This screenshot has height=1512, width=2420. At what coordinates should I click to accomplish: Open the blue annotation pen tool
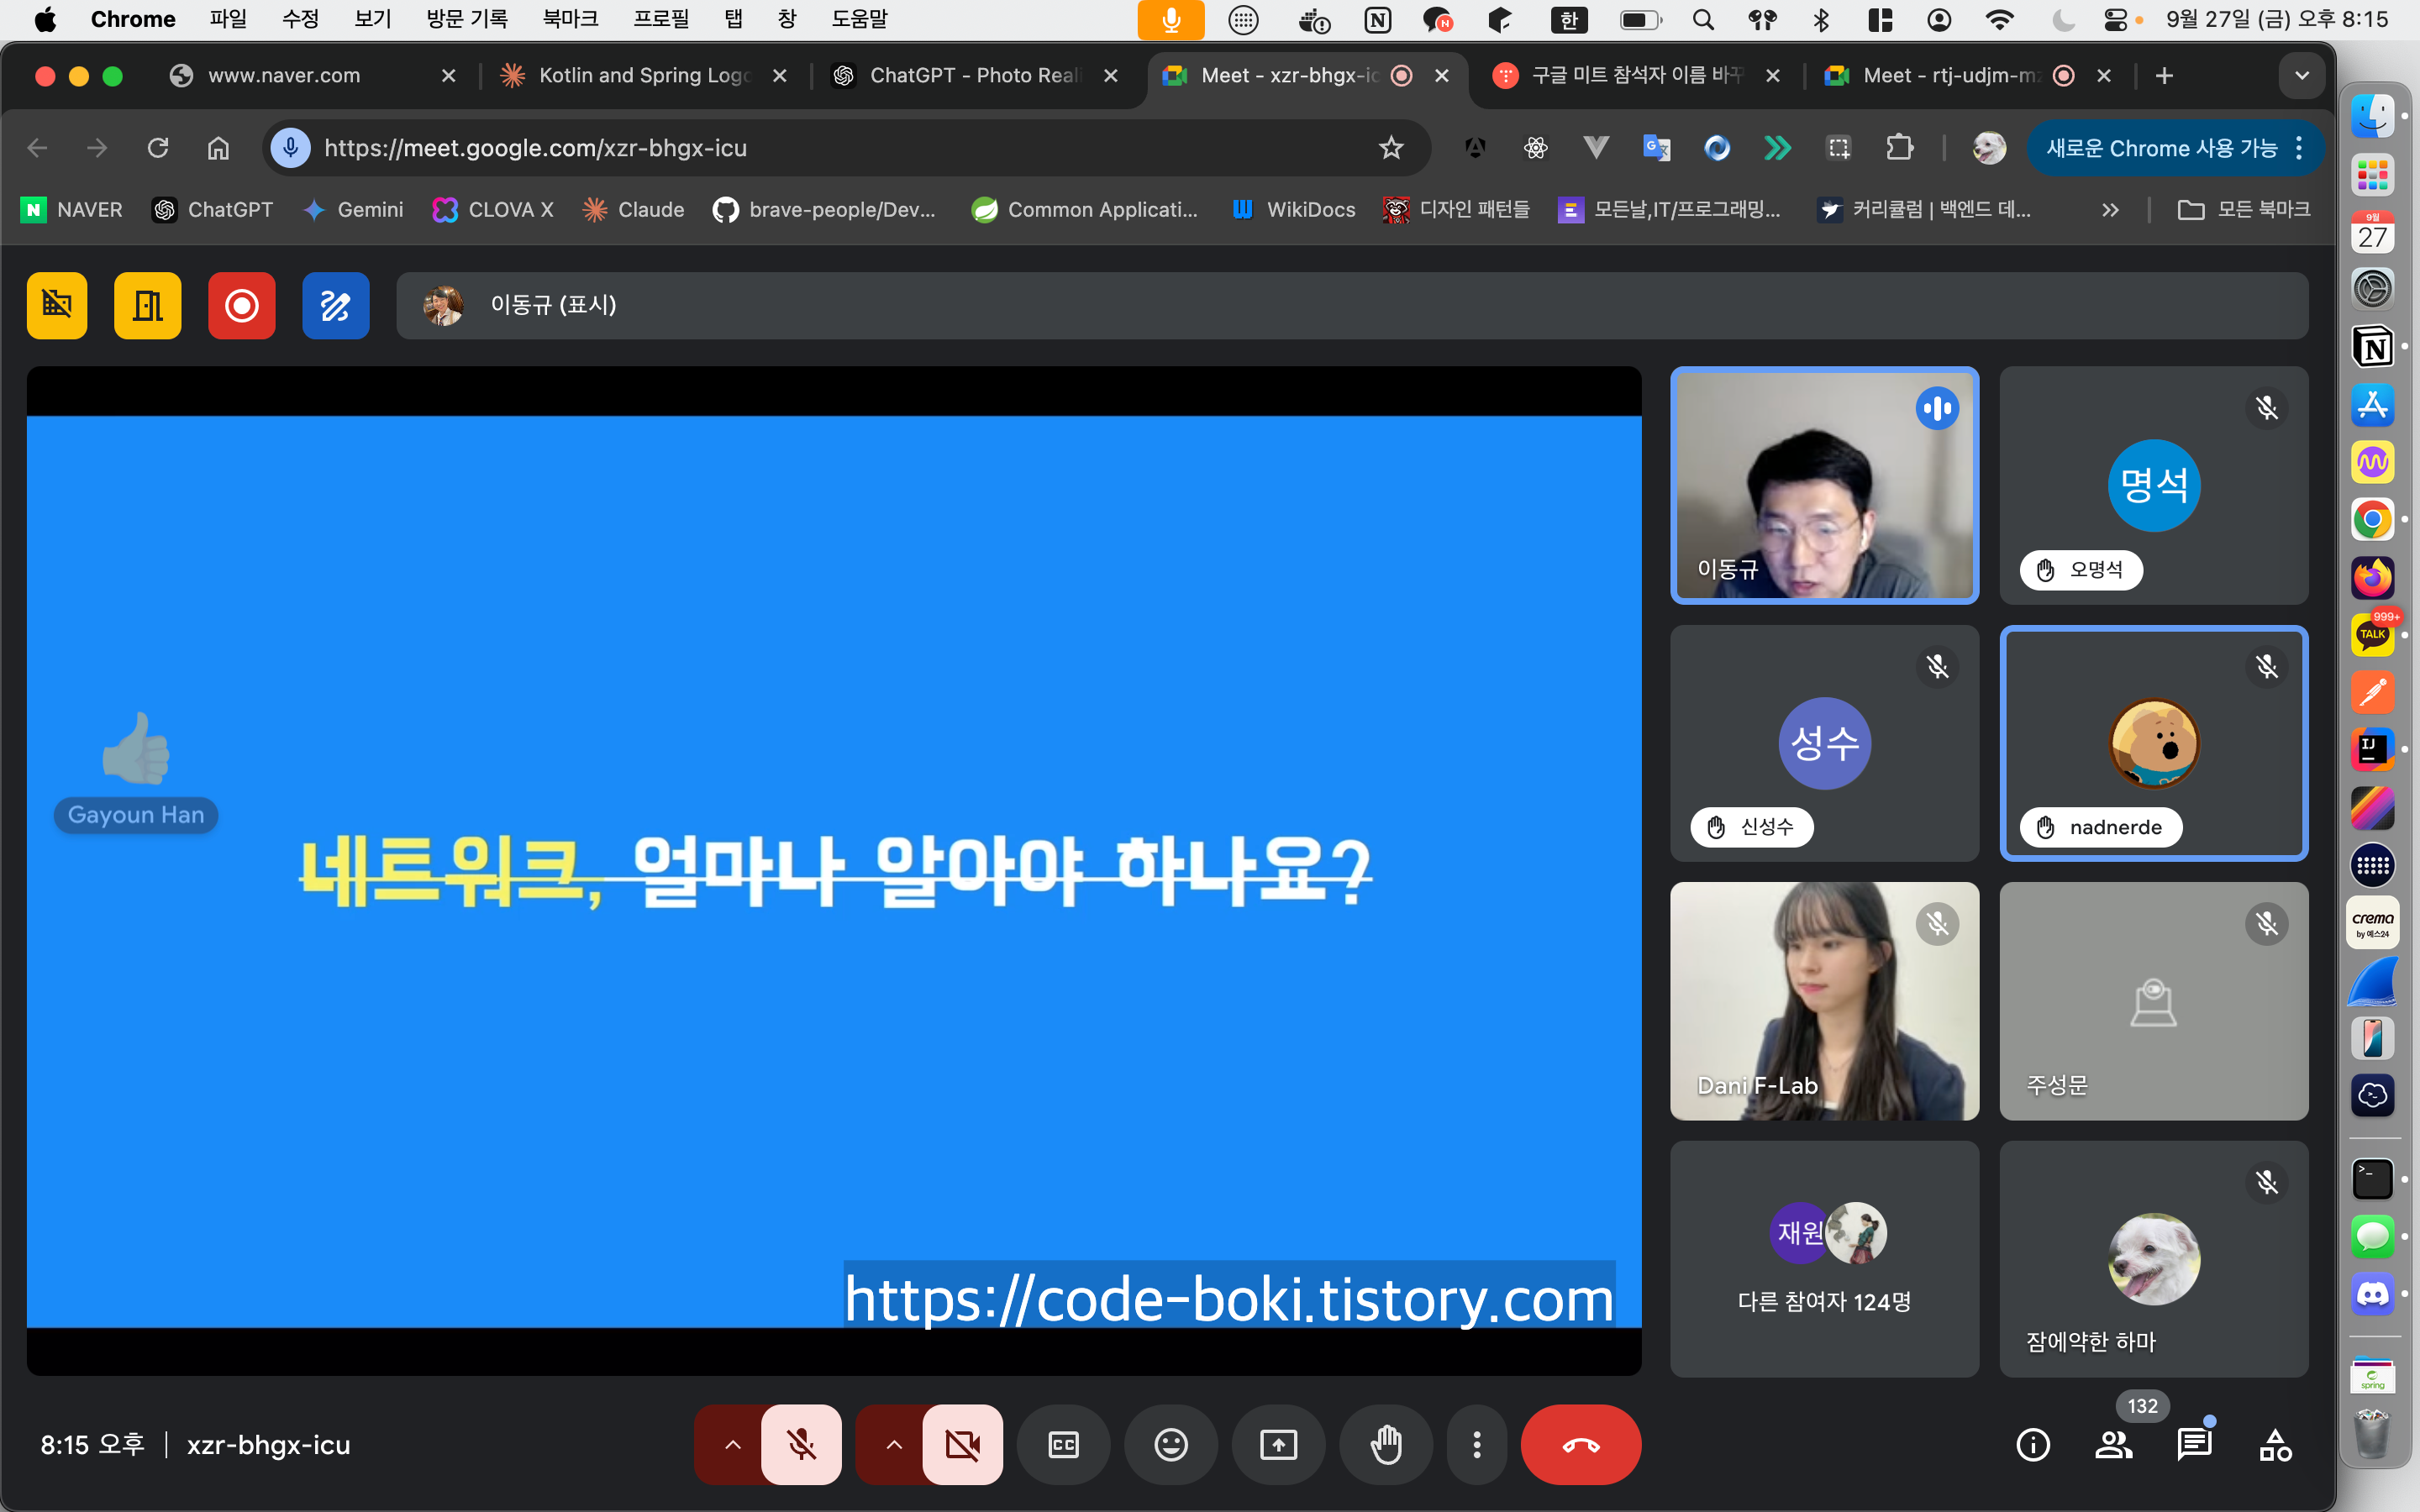335,306
